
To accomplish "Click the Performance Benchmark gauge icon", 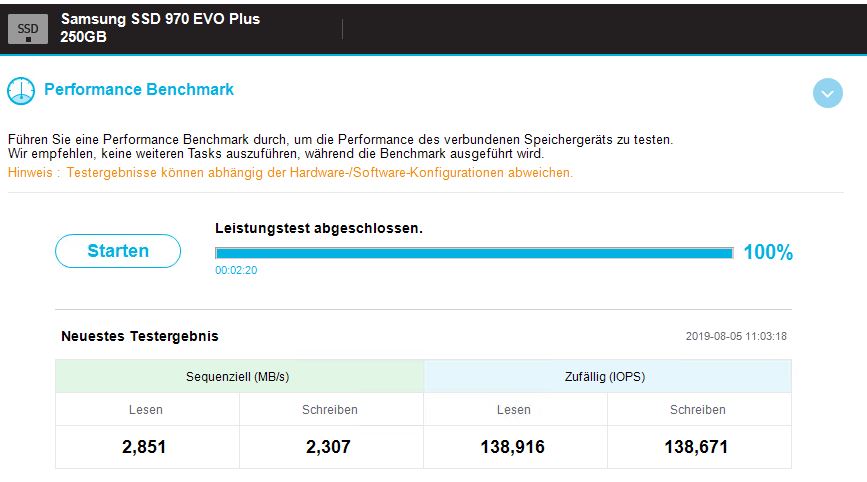I will [21, 91].
